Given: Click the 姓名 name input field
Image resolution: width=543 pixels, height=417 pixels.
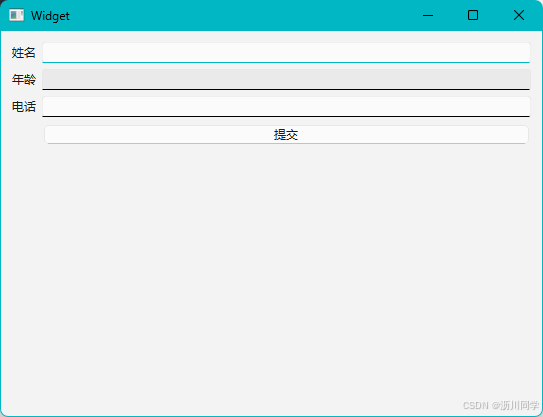Looking at the screenshot, I should coord(286,53).
